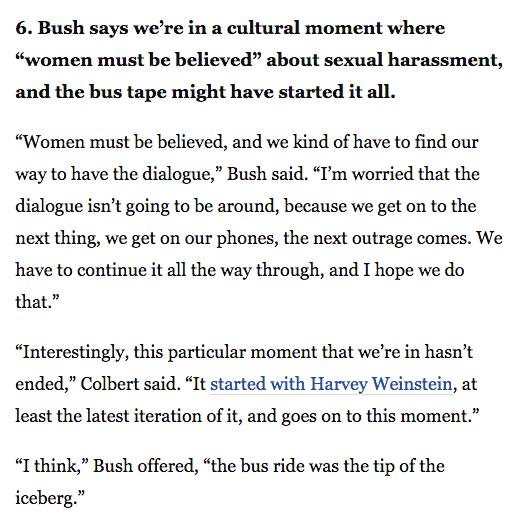Click the bold heading number "6."
This screenshot has height=512, width=505.
pos(24,27)
